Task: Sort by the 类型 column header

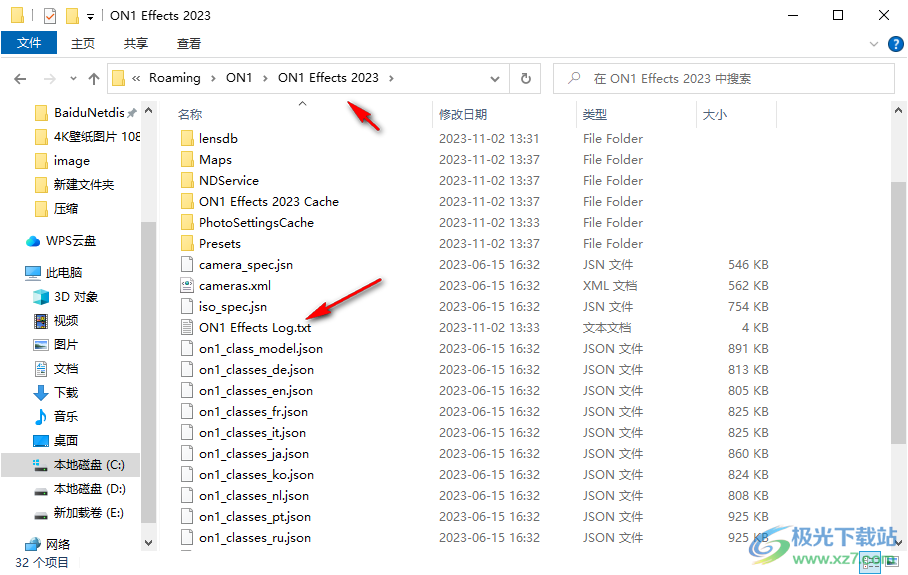Action: coord(595,115)
